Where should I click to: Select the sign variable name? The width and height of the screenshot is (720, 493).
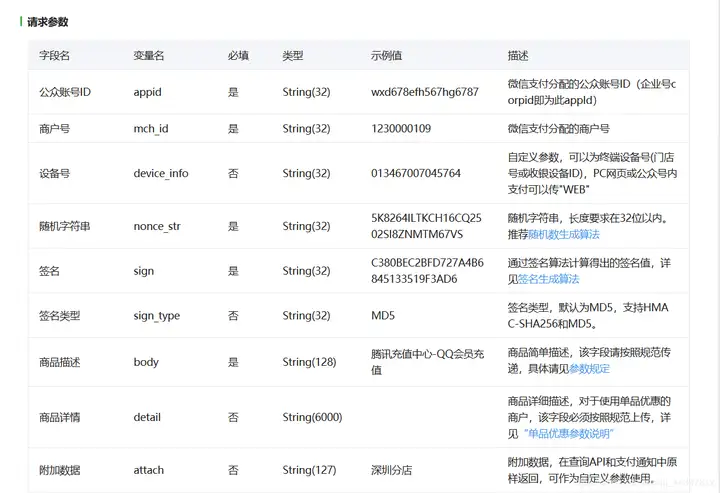tap(143, 271)
